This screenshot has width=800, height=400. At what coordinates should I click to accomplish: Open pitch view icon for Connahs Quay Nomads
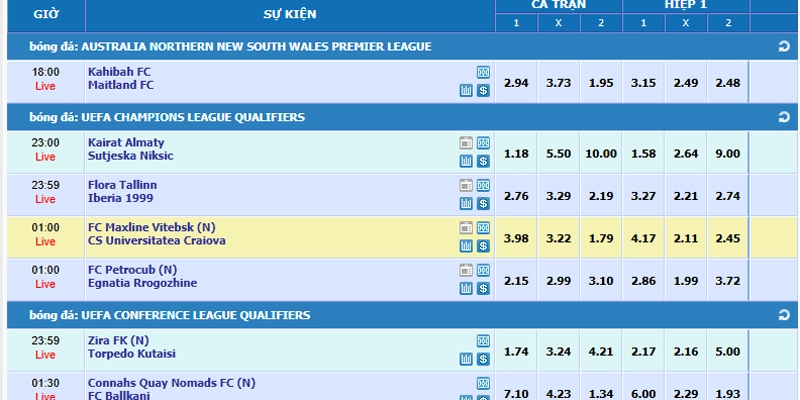[483, 384]
